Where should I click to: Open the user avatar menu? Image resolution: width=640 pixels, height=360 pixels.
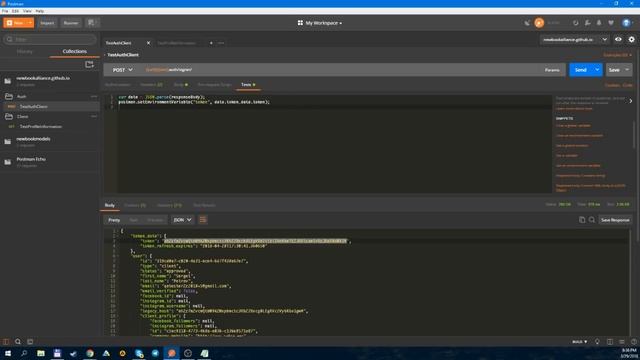(627, 23)
